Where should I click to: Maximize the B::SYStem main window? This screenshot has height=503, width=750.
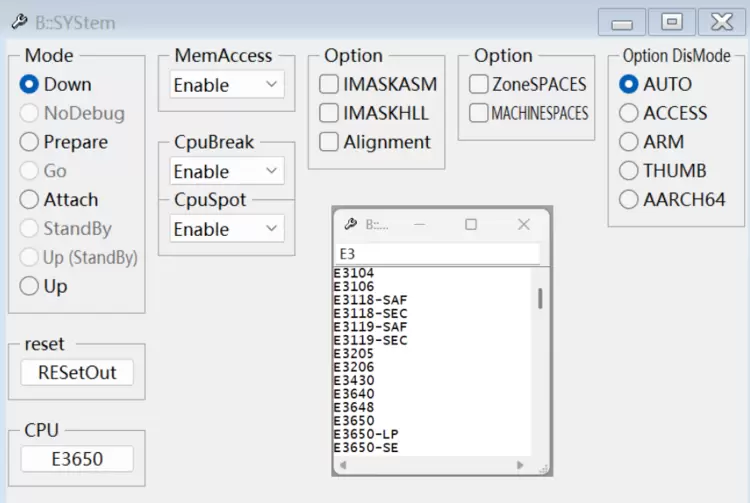click(671, 22)
